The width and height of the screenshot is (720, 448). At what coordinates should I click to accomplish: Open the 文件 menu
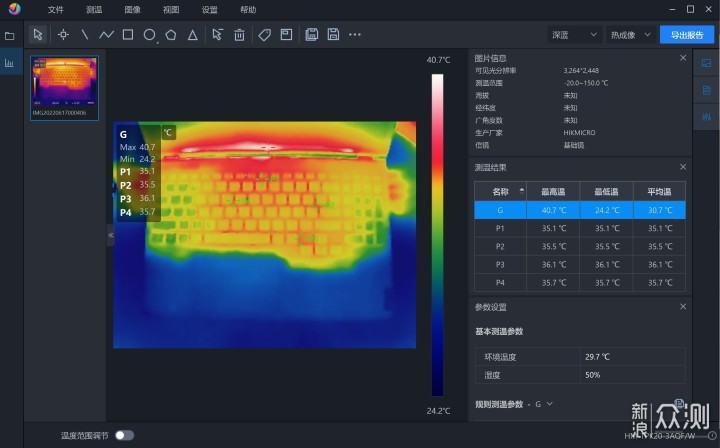coord(56,10)
